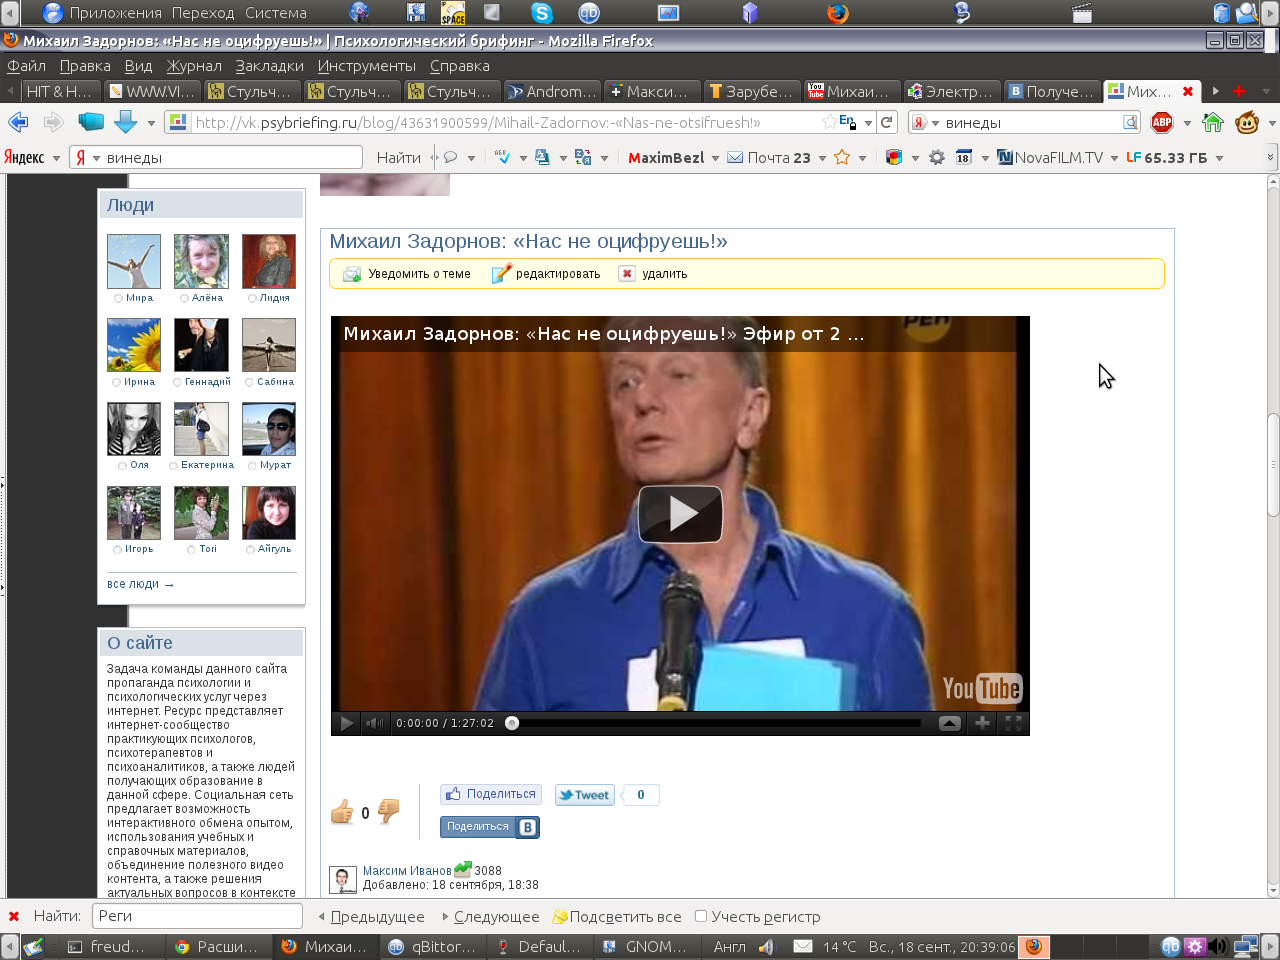
Task: Open the MaximBezl dropdown in Yandex toolbar
Action: coord(715,158)
